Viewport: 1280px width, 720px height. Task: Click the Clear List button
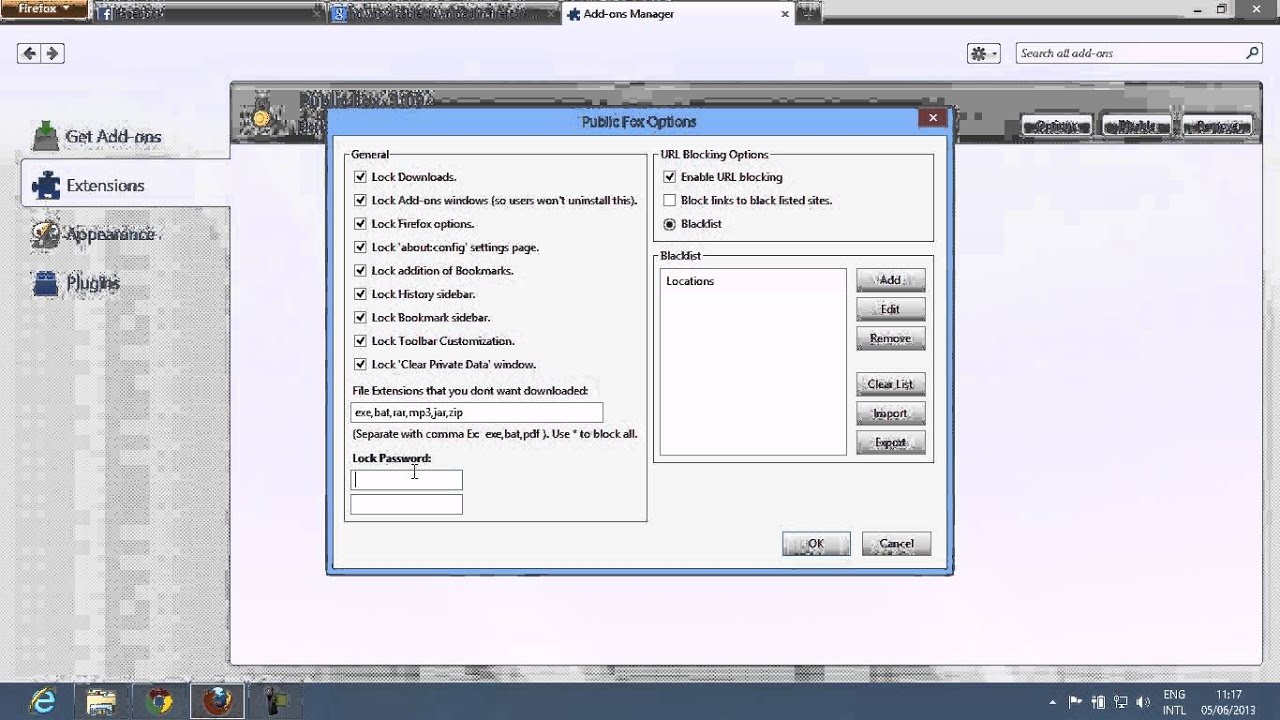tap(890, 384)
